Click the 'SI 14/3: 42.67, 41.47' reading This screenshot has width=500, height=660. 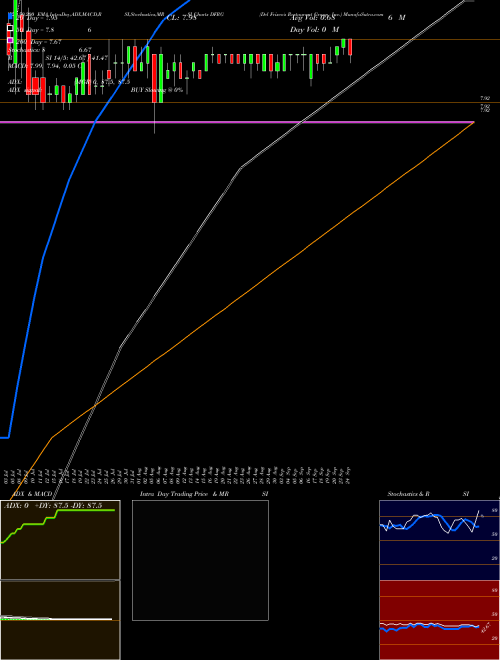pyautogui.click(x=77, y=58)
